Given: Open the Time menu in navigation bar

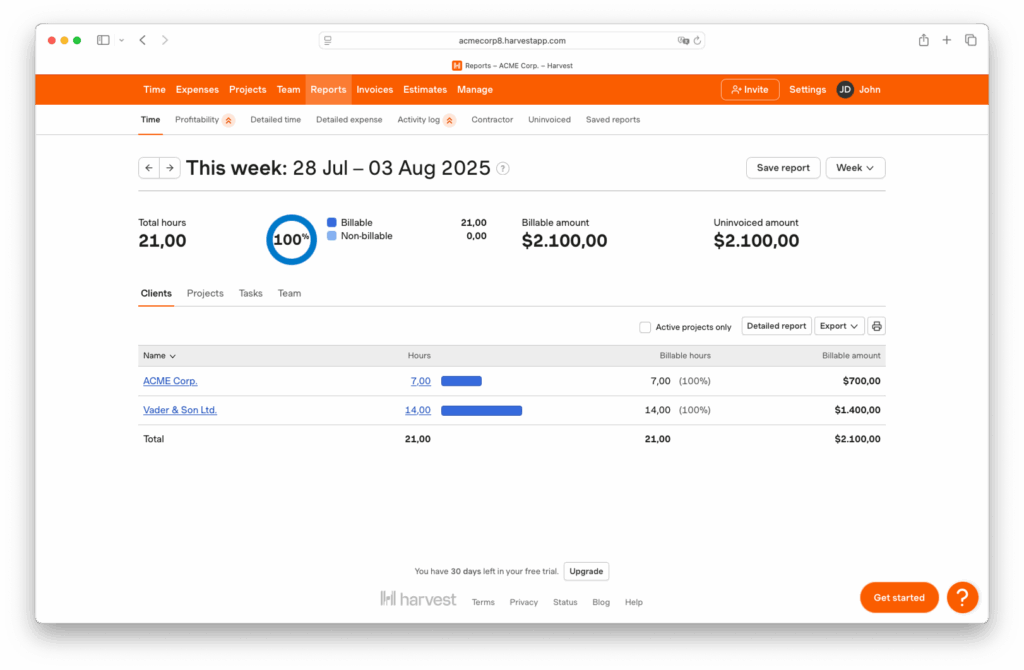Looking at the screenshot, I should [154, 89].
